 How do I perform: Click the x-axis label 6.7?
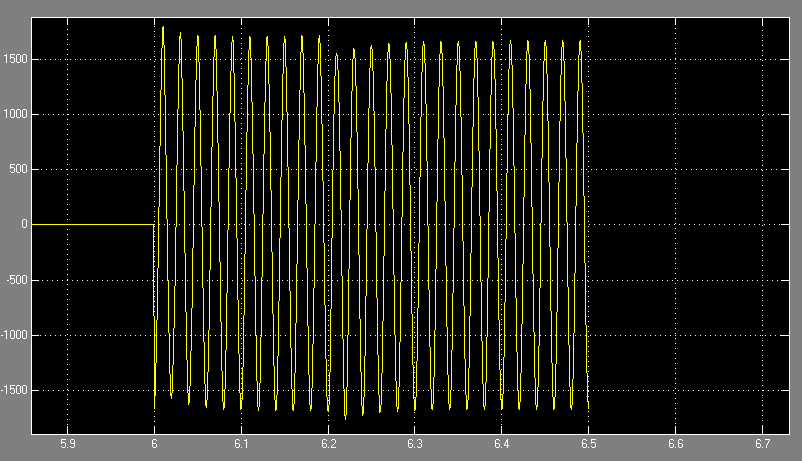point(763,444)
